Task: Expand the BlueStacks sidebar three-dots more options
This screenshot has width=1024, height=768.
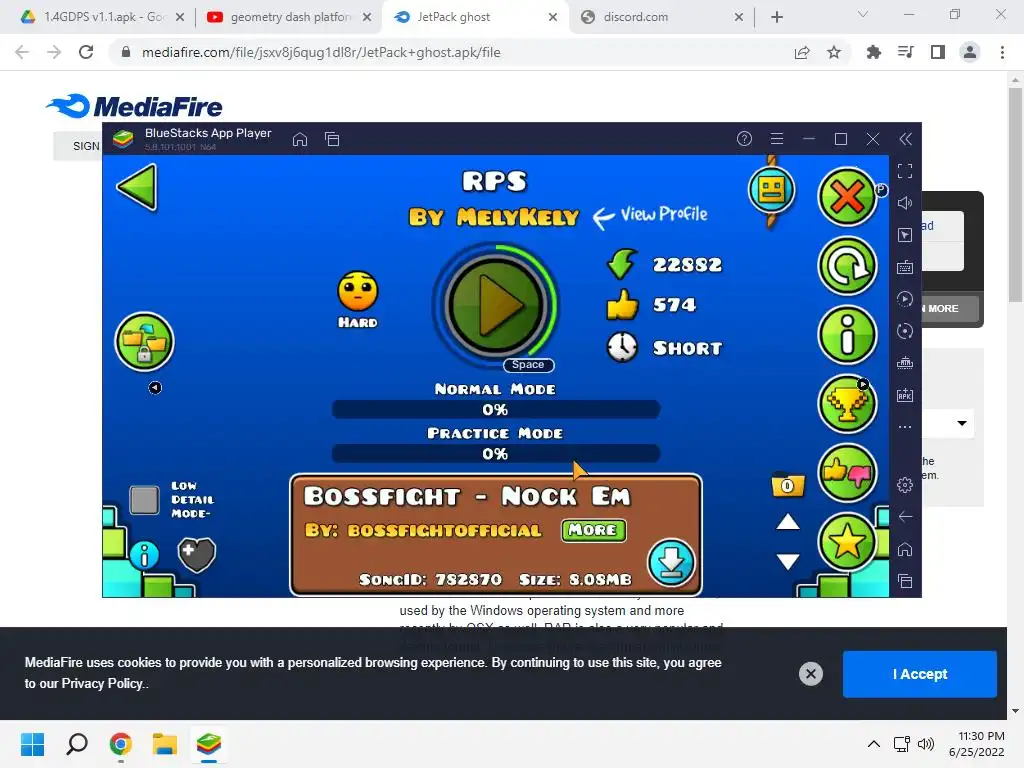Action: tap(904, 427)
